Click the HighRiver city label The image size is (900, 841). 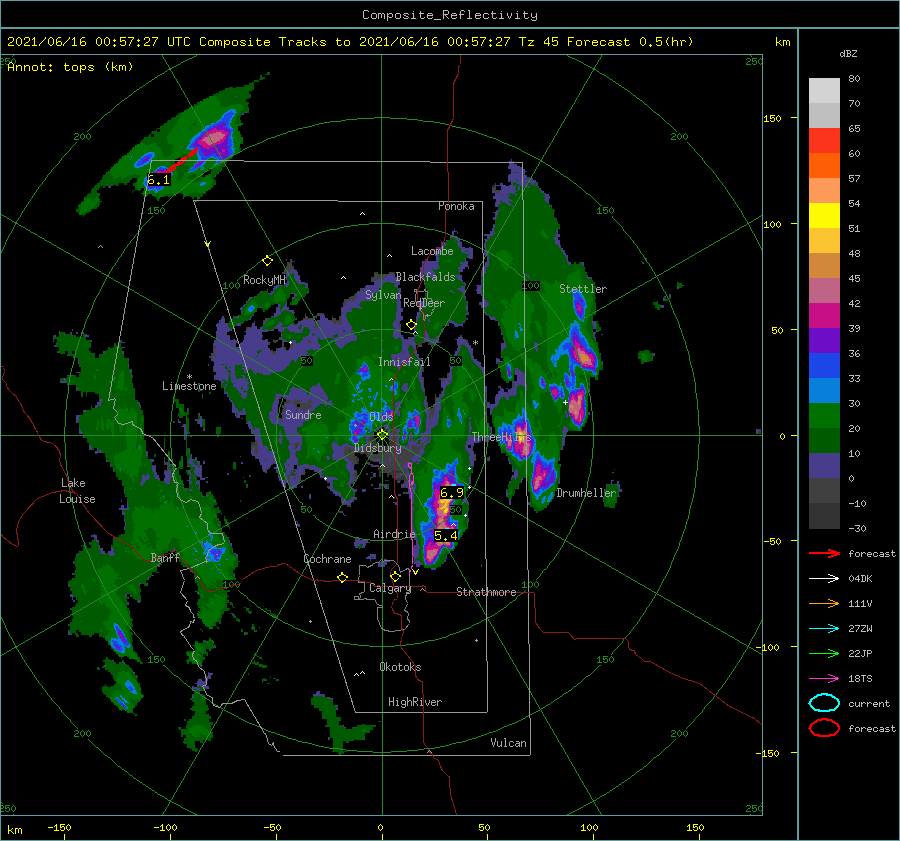click(414, 702)
